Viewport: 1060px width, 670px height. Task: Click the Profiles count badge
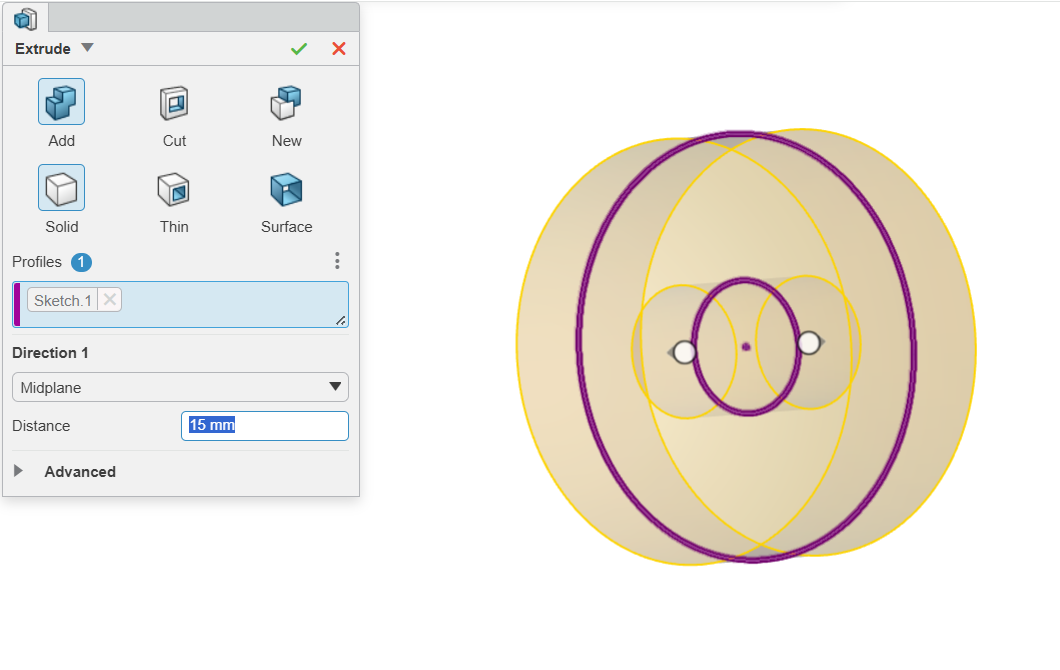(81, 262)
